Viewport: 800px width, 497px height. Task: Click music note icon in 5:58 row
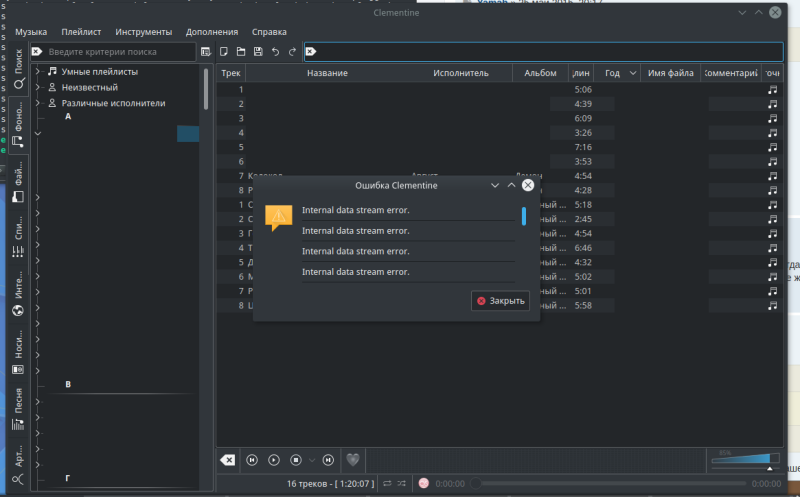coord(772,305)
